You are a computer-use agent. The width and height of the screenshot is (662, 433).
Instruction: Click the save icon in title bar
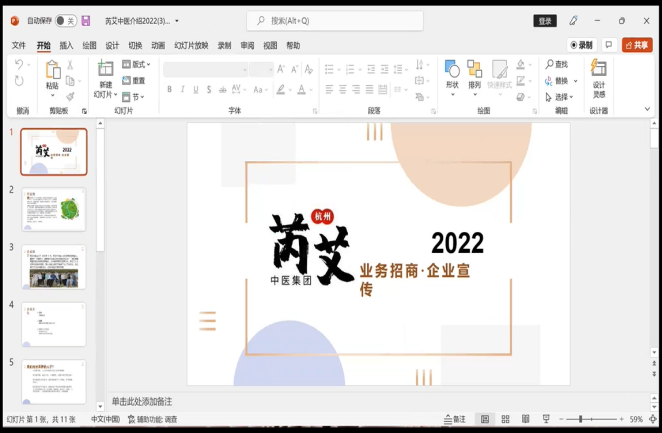[x=86, y=20]
